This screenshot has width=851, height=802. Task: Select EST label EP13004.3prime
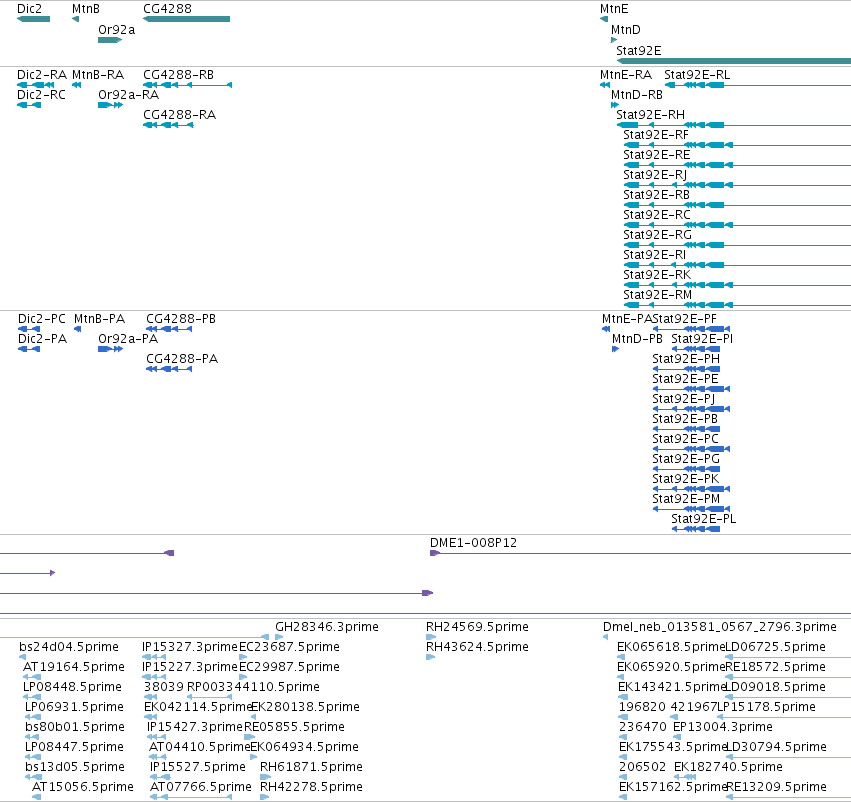[x=723, y=727]
